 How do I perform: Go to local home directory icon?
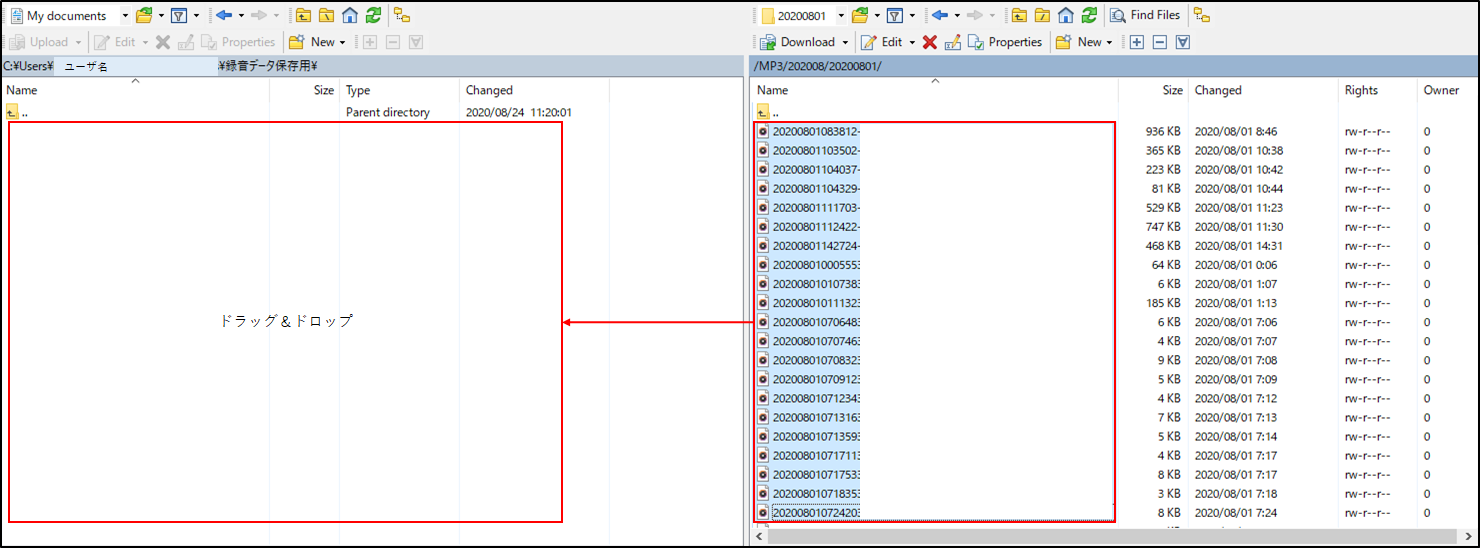(x=350, y=15)
